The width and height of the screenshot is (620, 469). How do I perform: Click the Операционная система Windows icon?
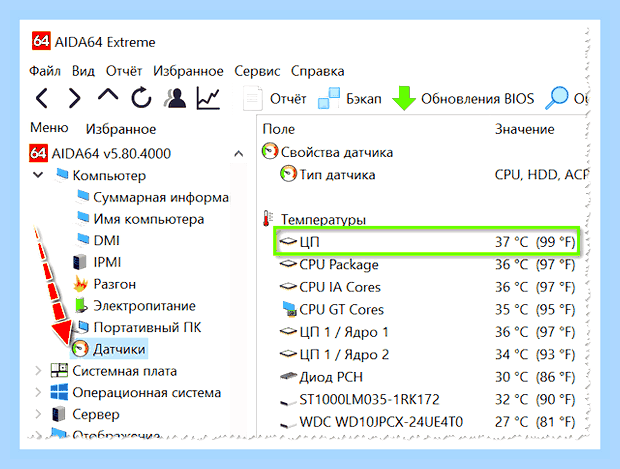[x=59, y=392]
